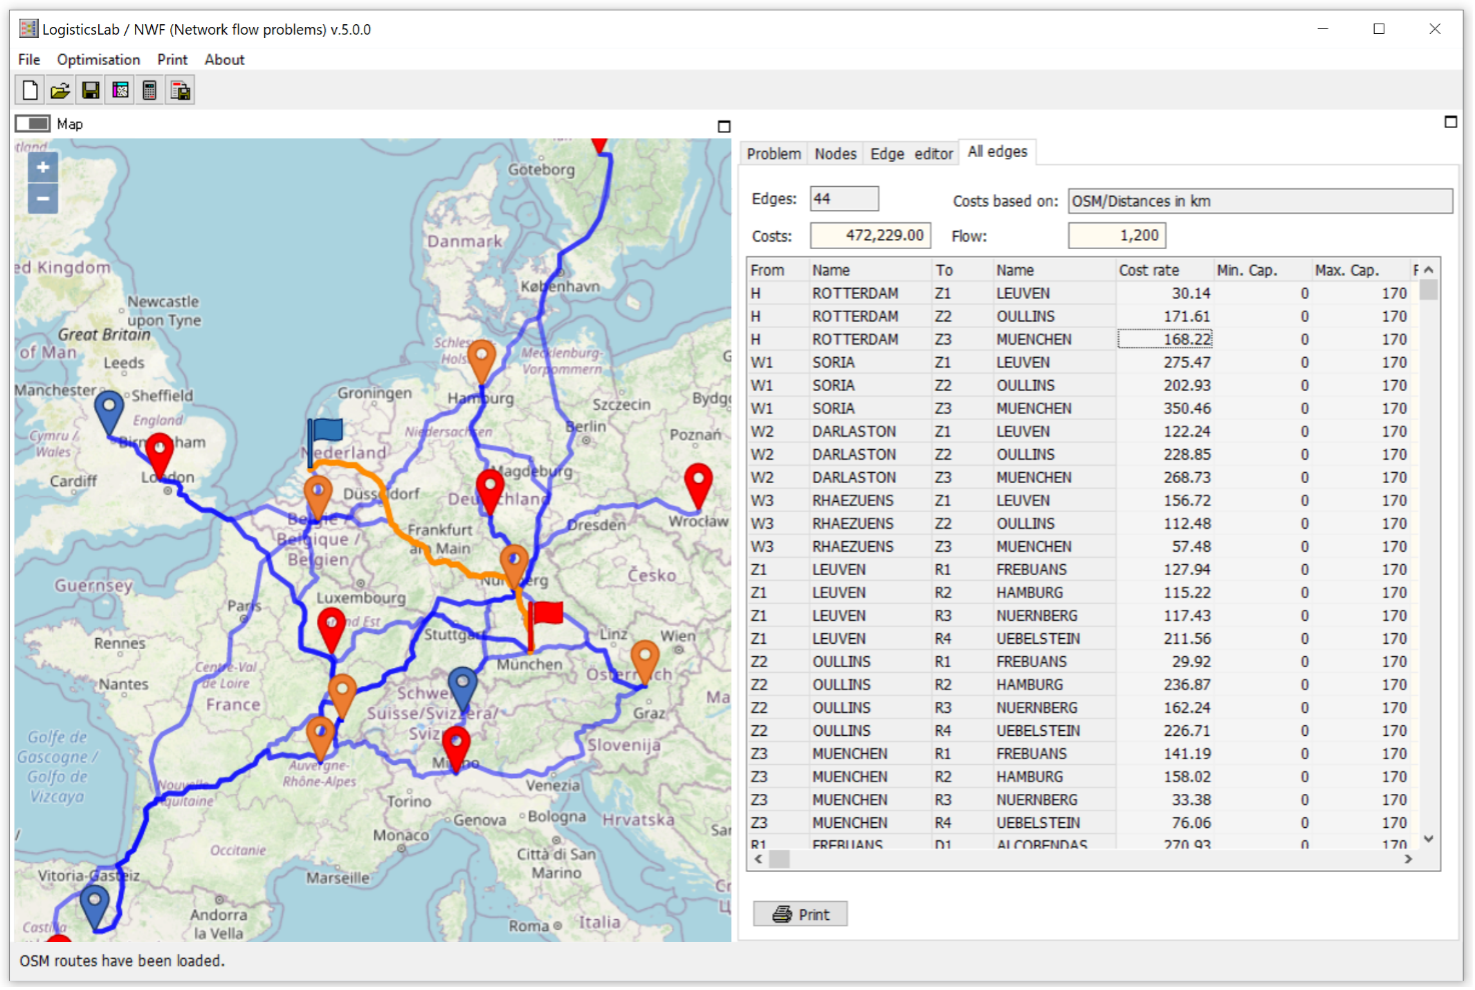Save using the floppy disk icon

[90, 91]
